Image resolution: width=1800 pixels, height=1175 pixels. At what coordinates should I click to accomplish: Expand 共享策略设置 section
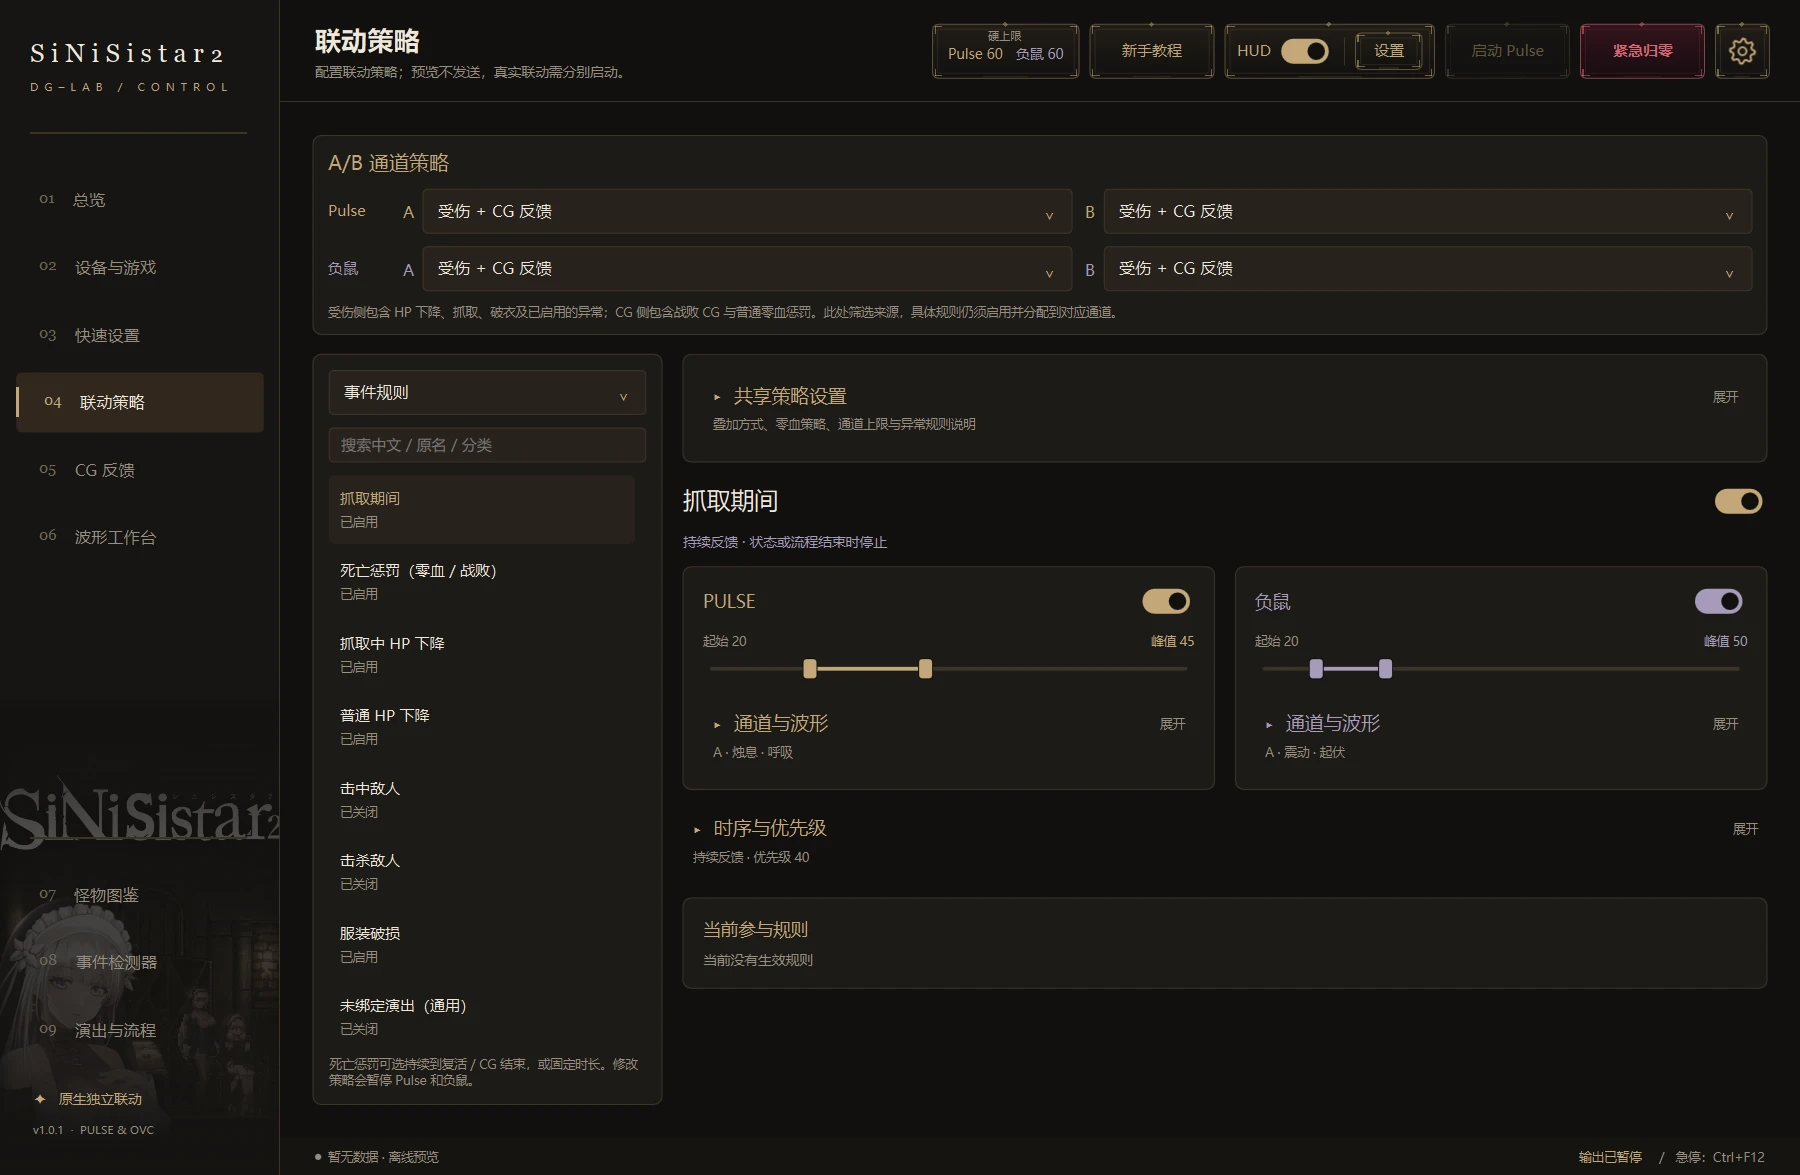tap(790, 397)
